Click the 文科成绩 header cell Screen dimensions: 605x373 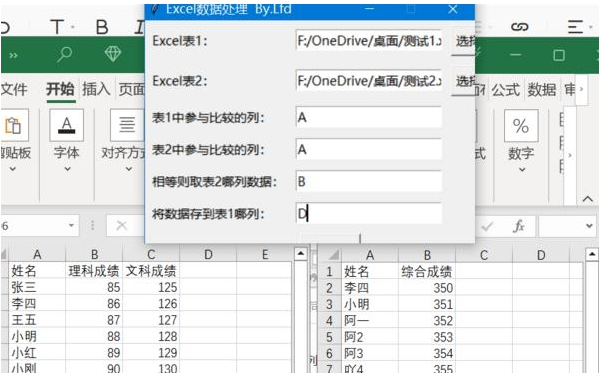151,271
